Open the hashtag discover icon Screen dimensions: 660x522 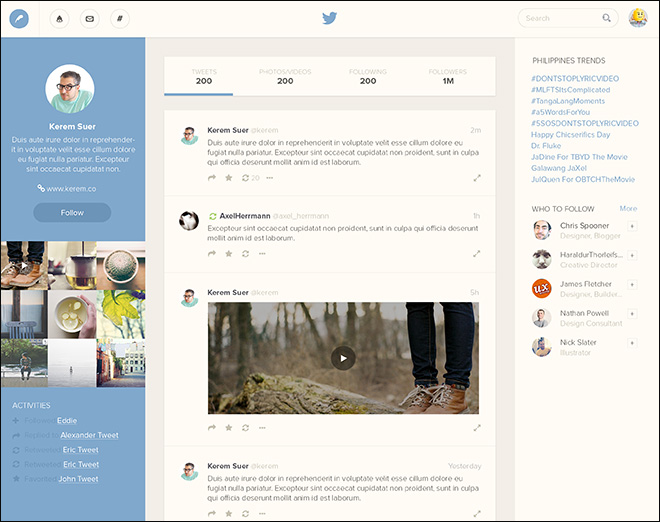[x=120, y=19]
